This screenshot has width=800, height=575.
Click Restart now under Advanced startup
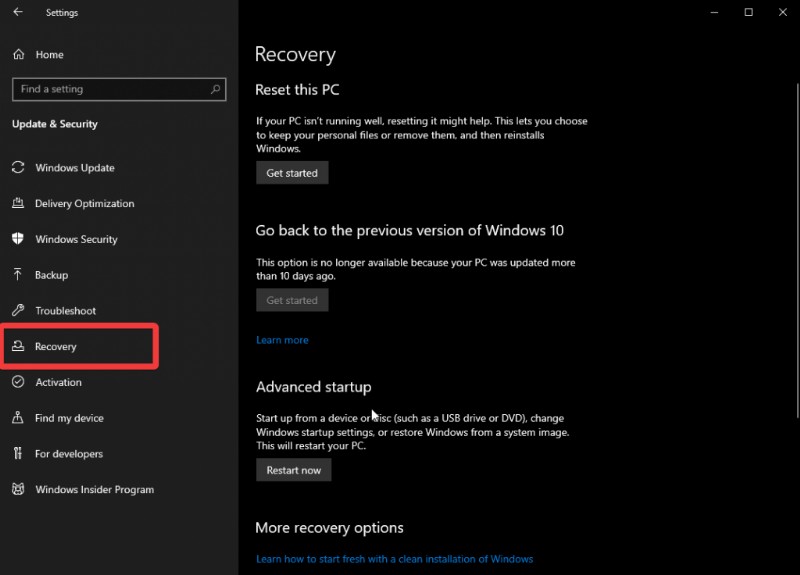click(293, 470)
